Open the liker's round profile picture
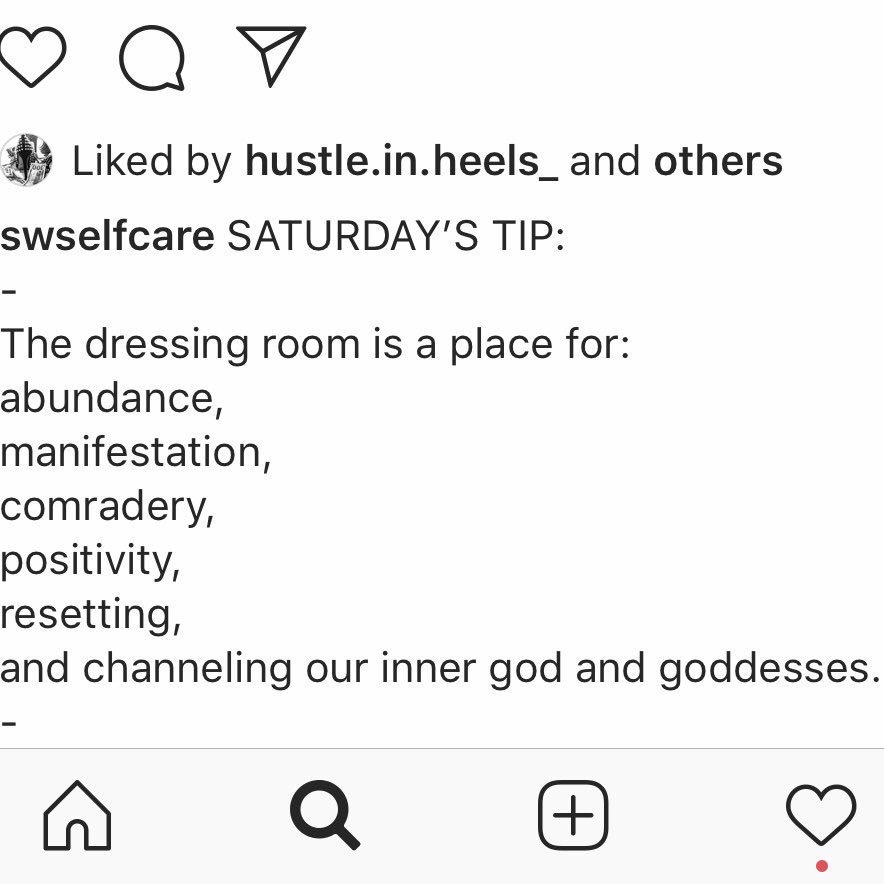This screenshot has width=884, height=884. click(x=26, y=160)
